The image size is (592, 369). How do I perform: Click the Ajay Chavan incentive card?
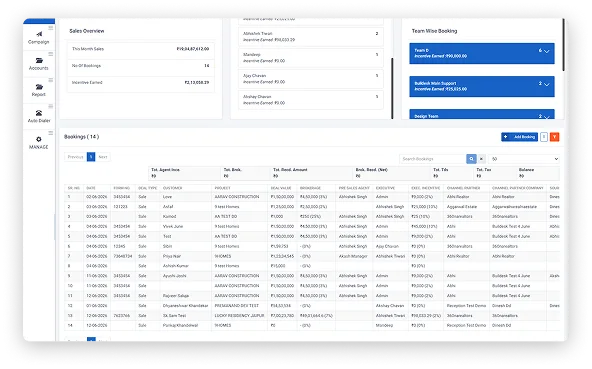pyautogui.click(x=311, y=79)
